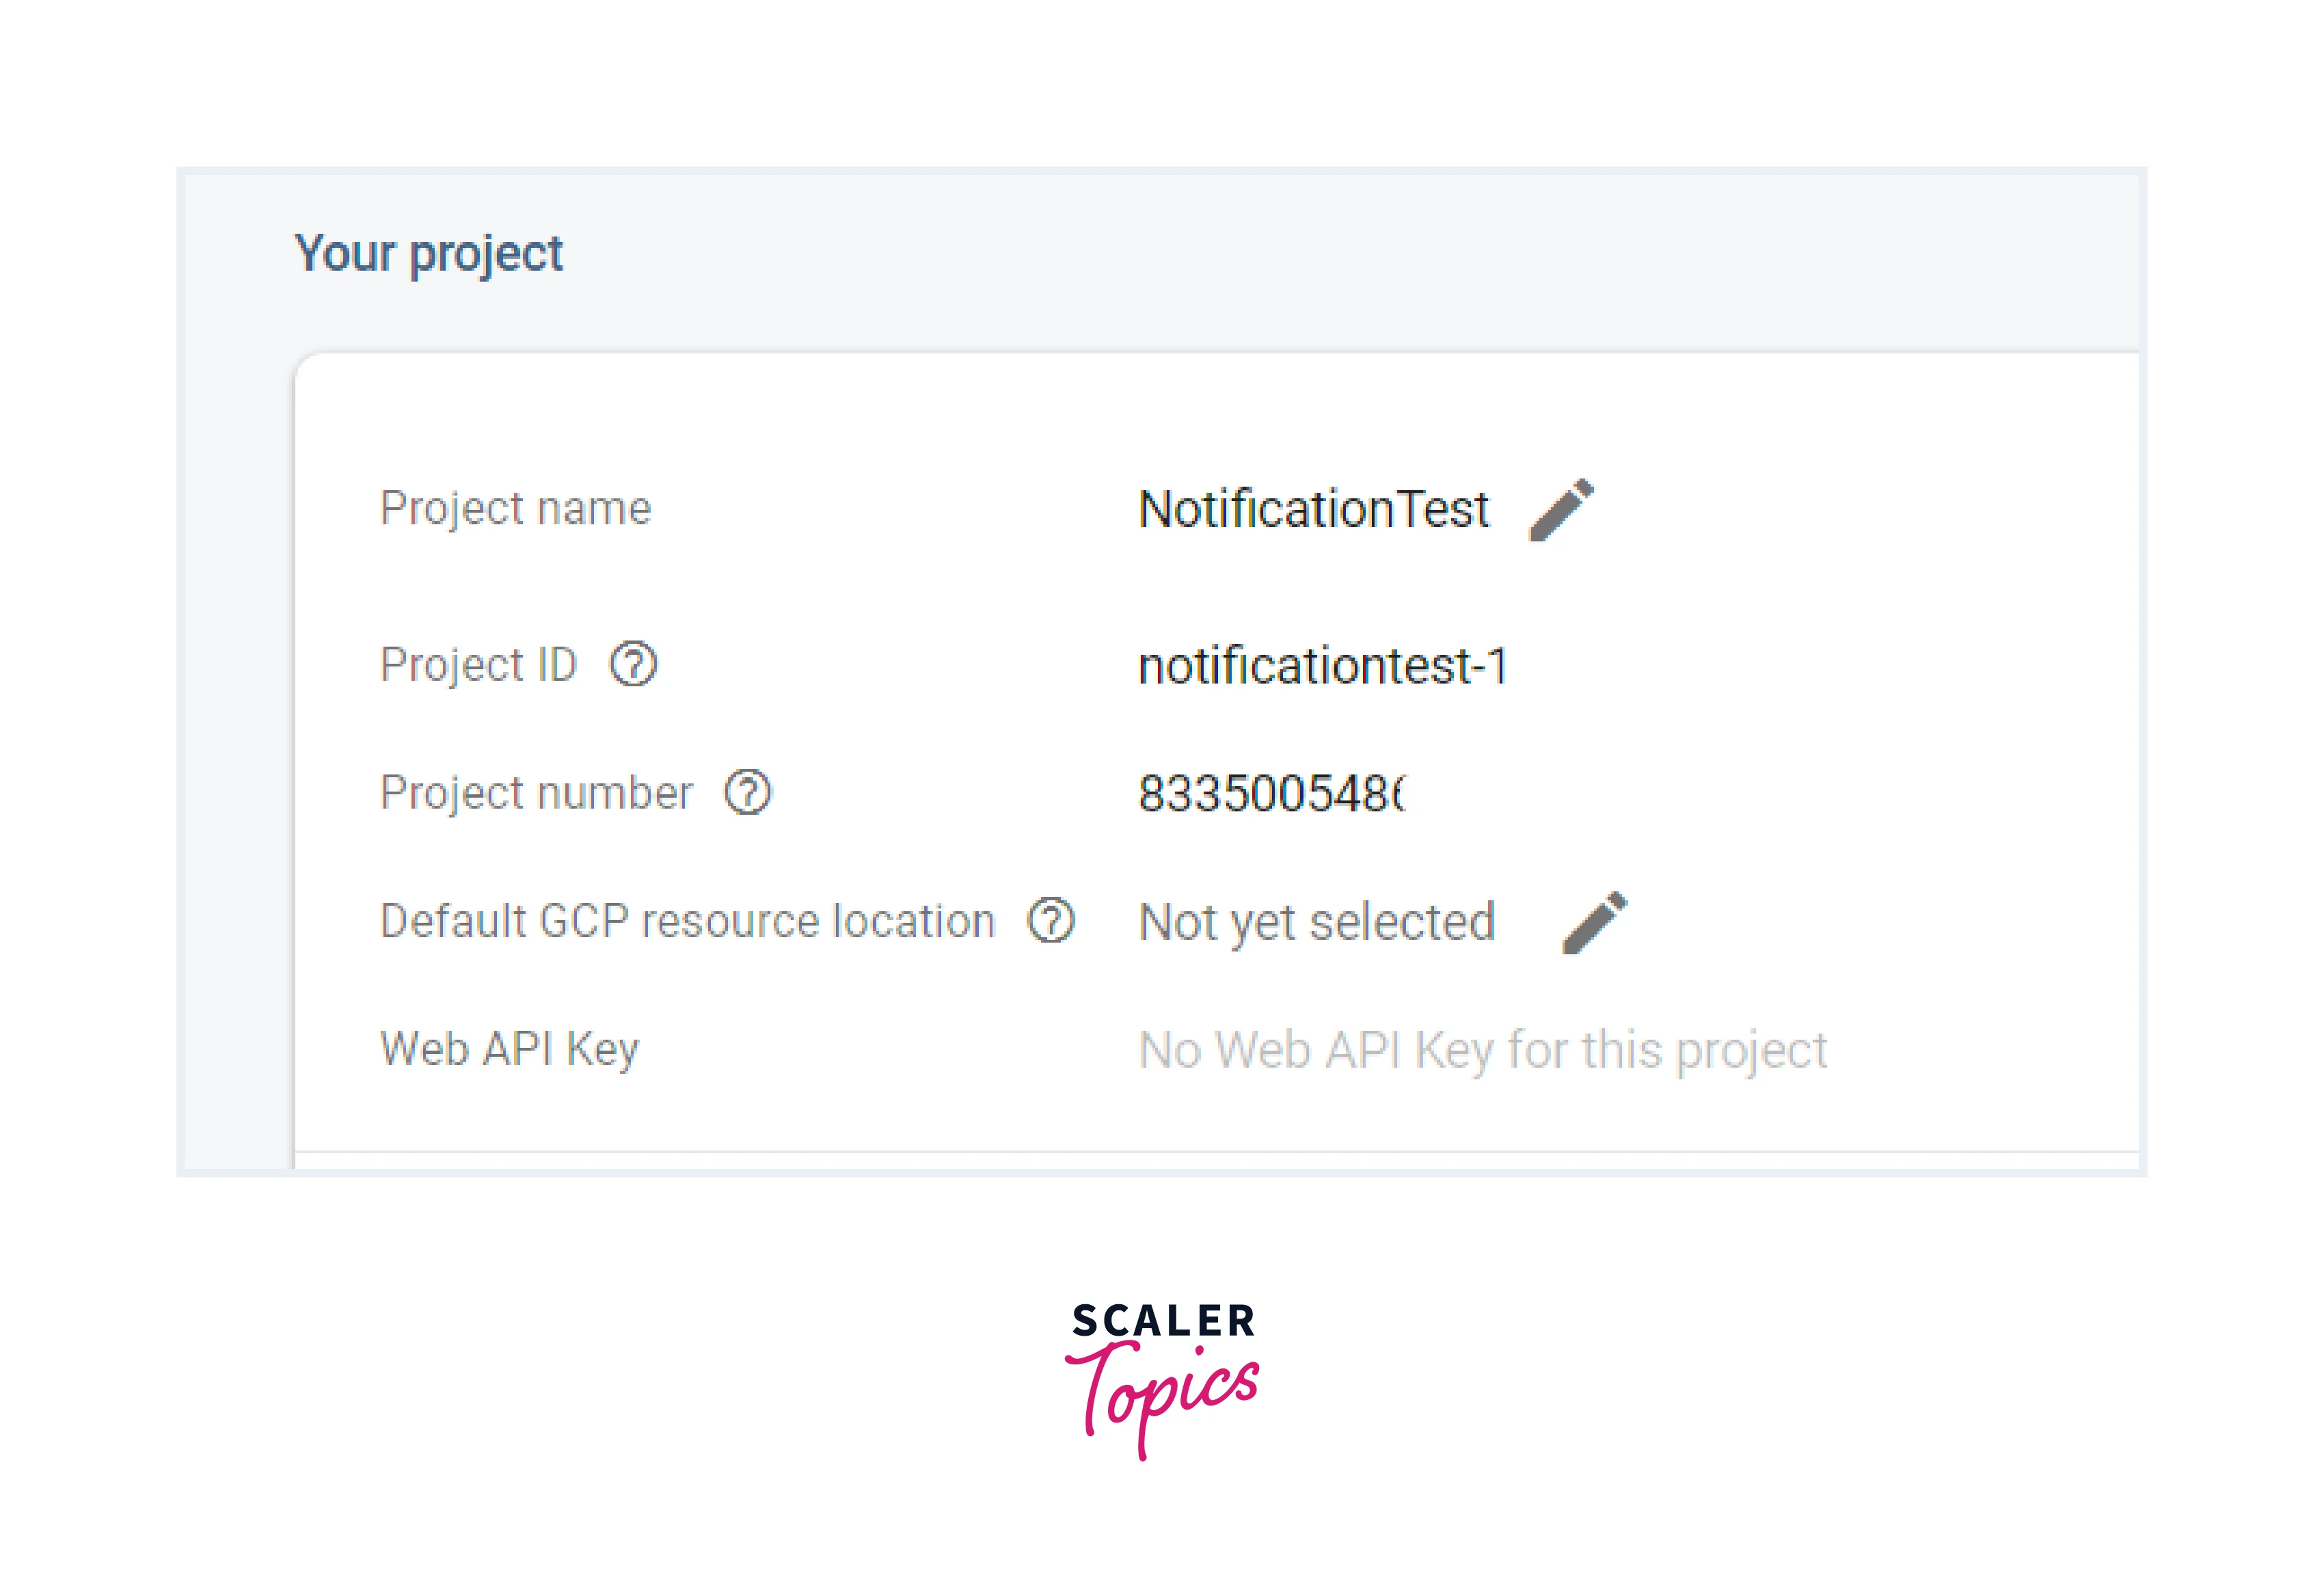The height and width of the screenshot is (1592, 2324).
Task: Click the 'Your project' heading
Action: point(428,253)
